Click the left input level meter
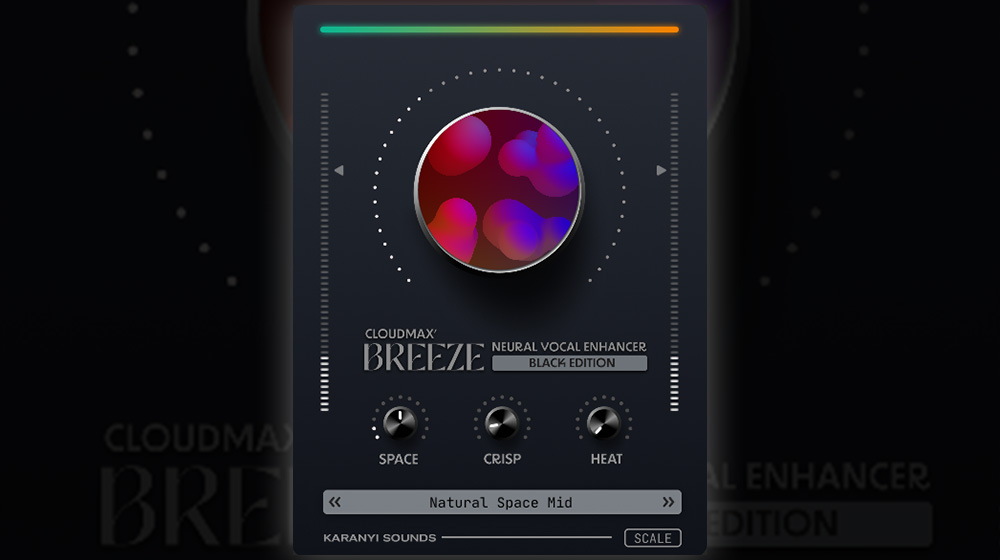 (x=325, y=252)
